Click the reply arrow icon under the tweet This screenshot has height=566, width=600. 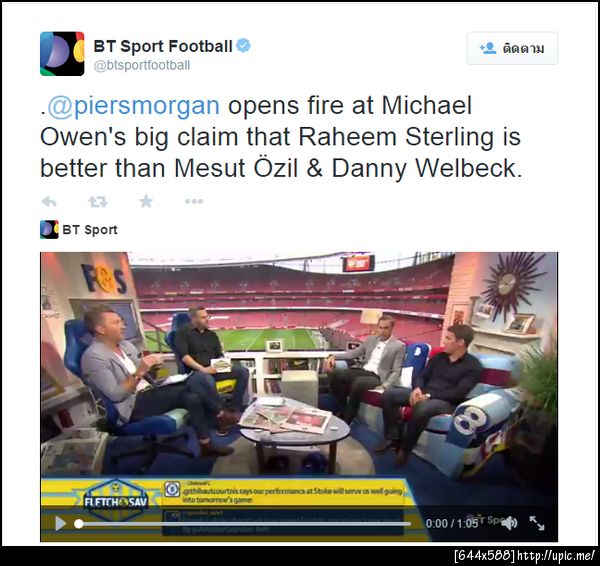49,201
